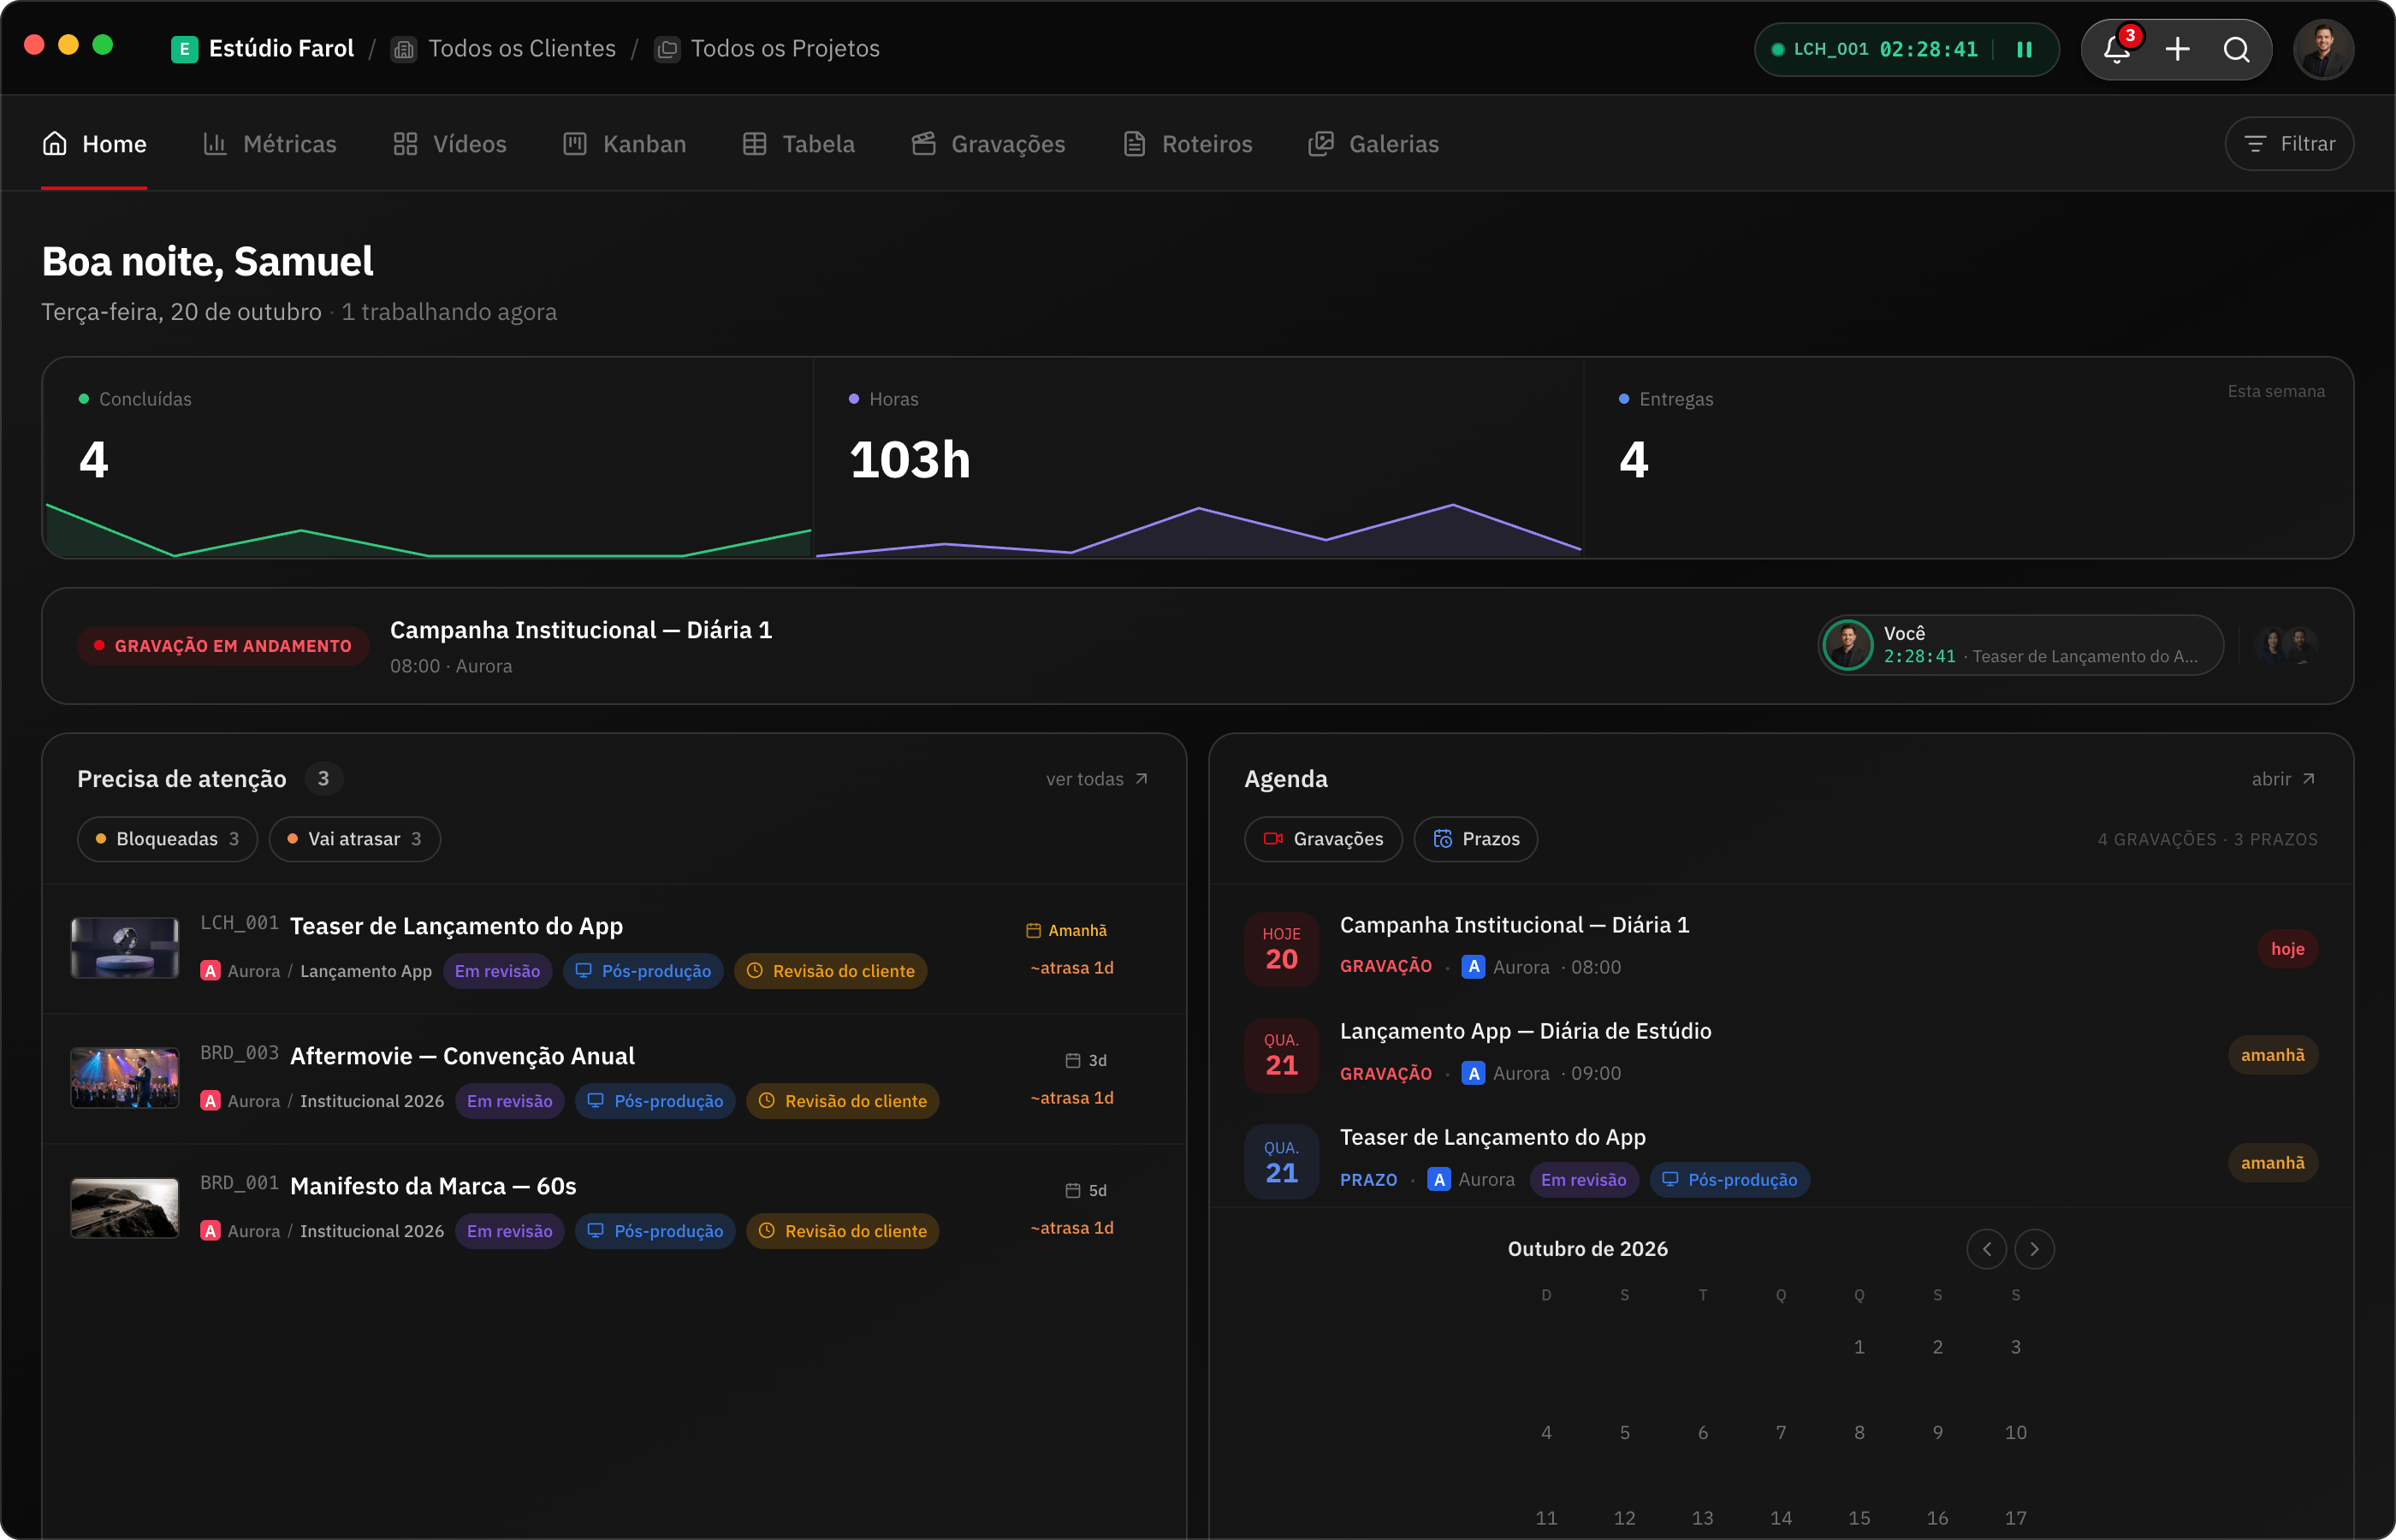Toggle the Vai atrasar filter chip
This screenshot has width=2396, height=1540.
click(x=354, y=839)
